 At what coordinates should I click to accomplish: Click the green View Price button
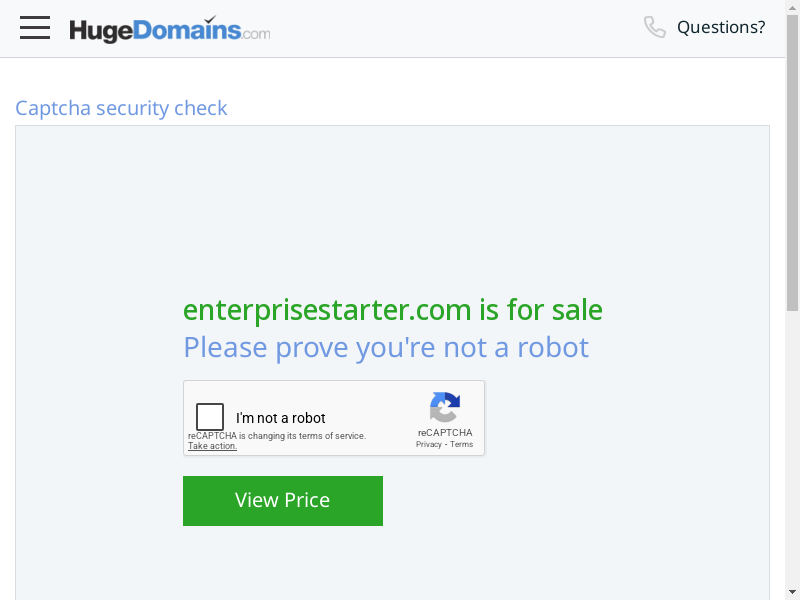283,501
